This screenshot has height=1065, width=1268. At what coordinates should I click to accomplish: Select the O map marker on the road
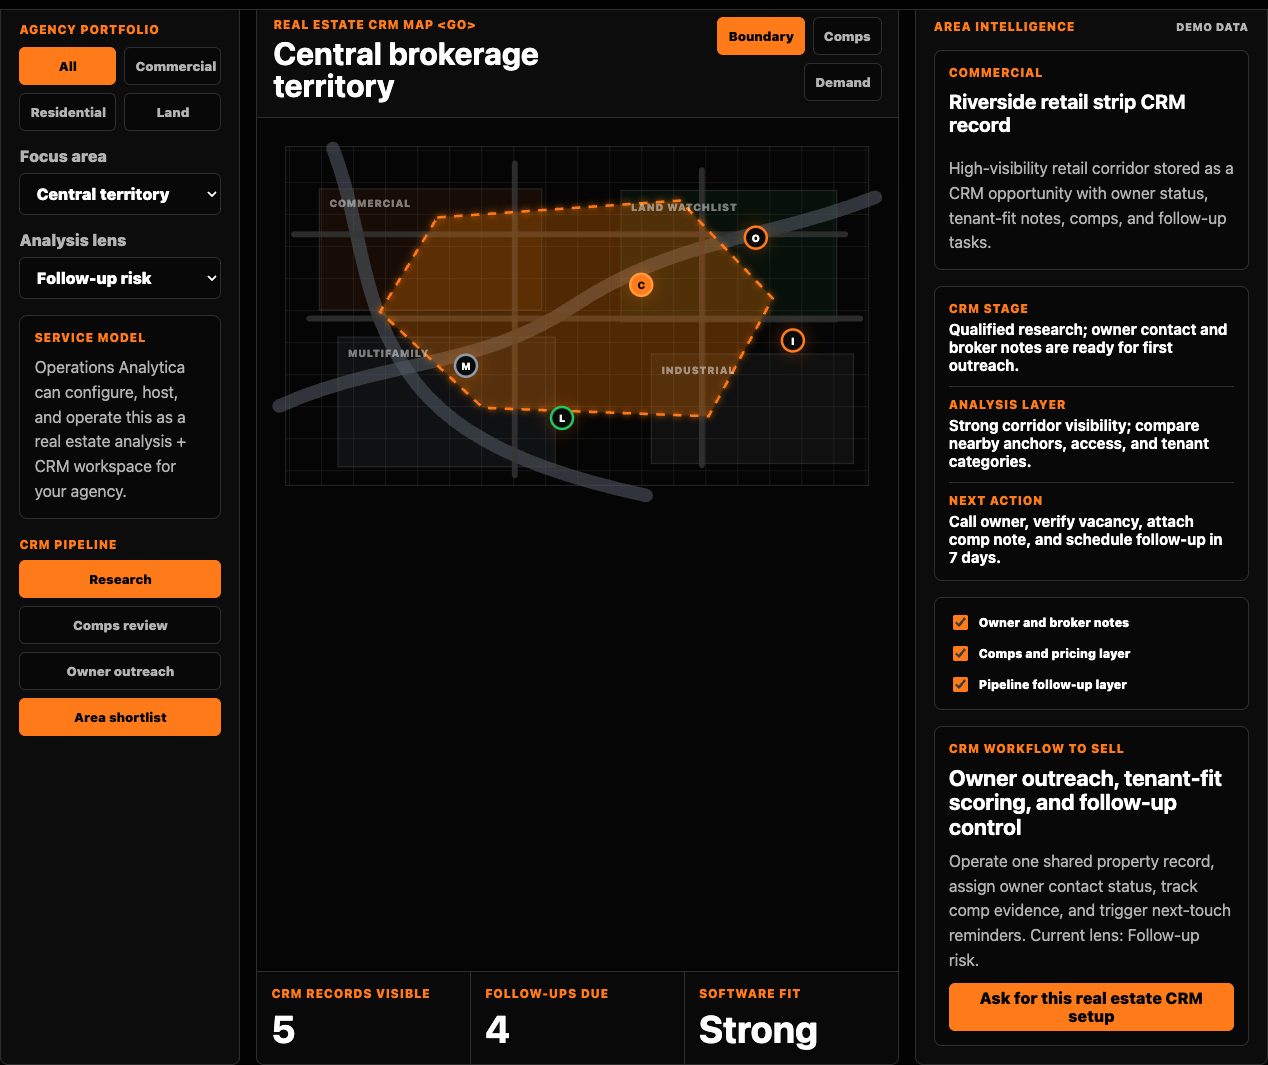(x=755, y=238)
